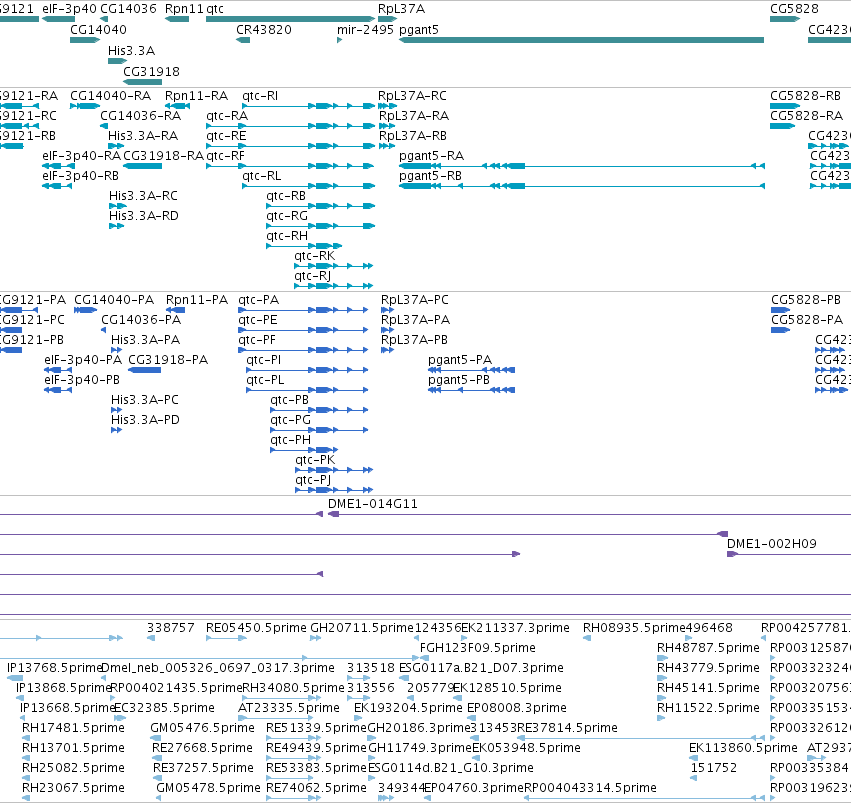Select the eIF-3p40-PA protein label
Viewport: 851px width, 803px height.
83,360
